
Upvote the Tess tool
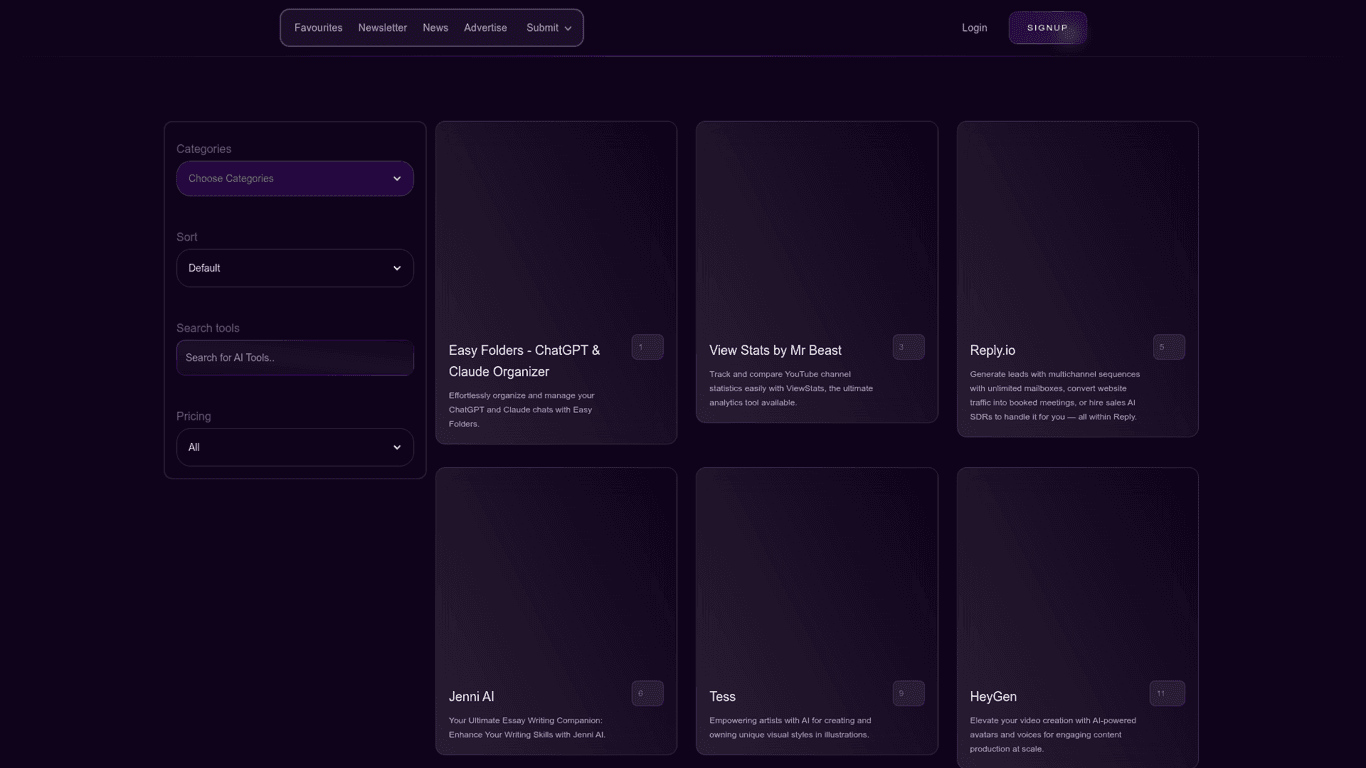pos(908,693)
